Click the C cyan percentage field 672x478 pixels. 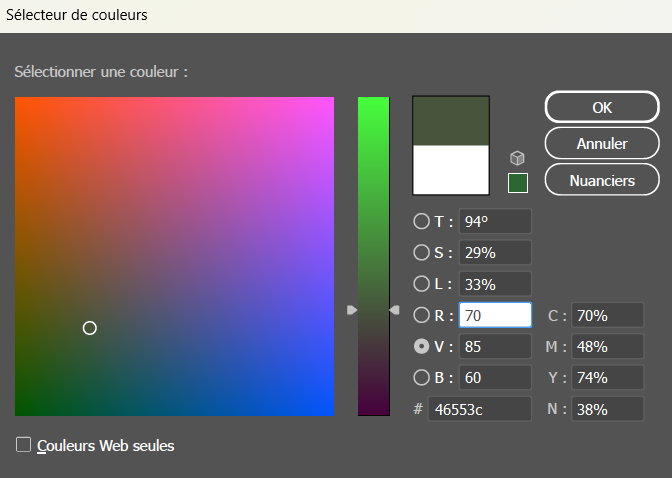[608, 316]
